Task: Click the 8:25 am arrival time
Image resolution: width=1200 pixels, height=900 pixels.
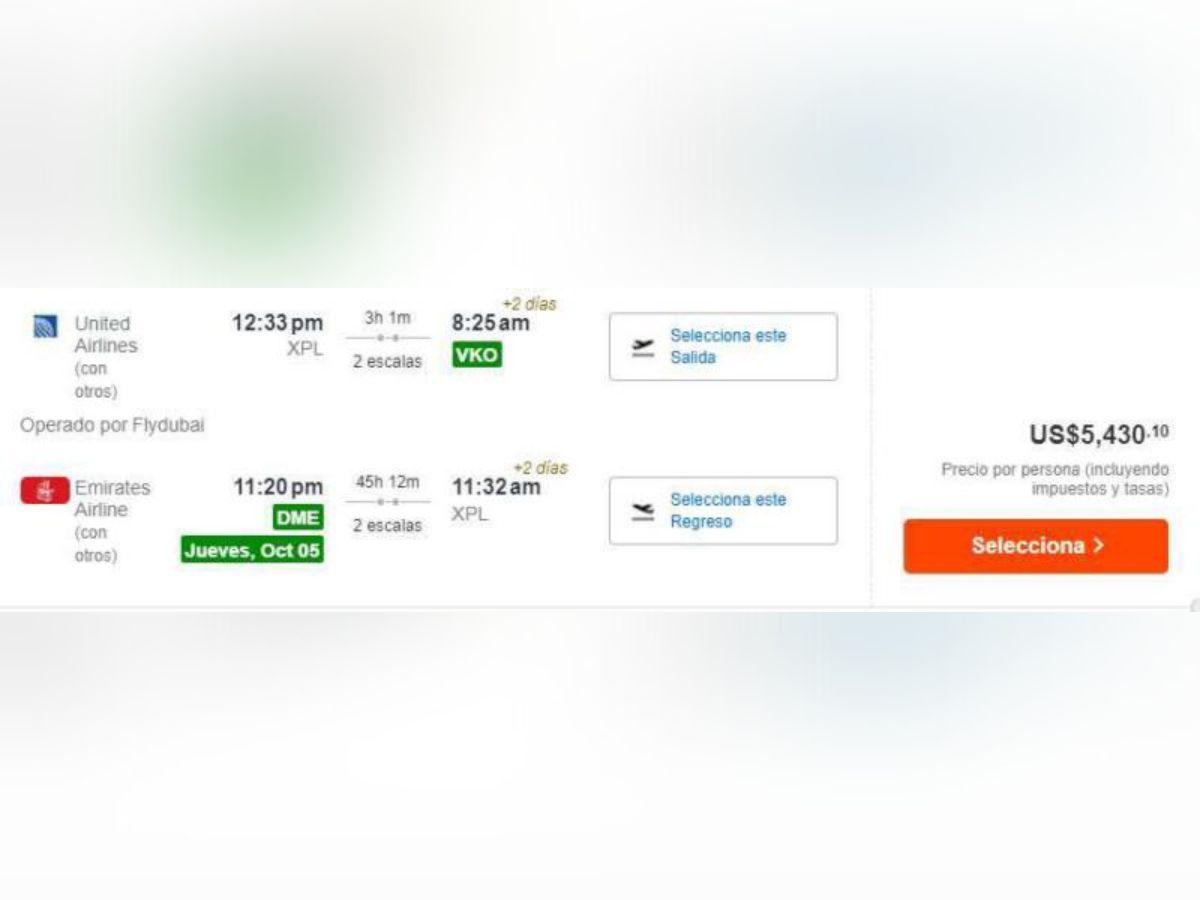Action: click(x=490, y=323)
